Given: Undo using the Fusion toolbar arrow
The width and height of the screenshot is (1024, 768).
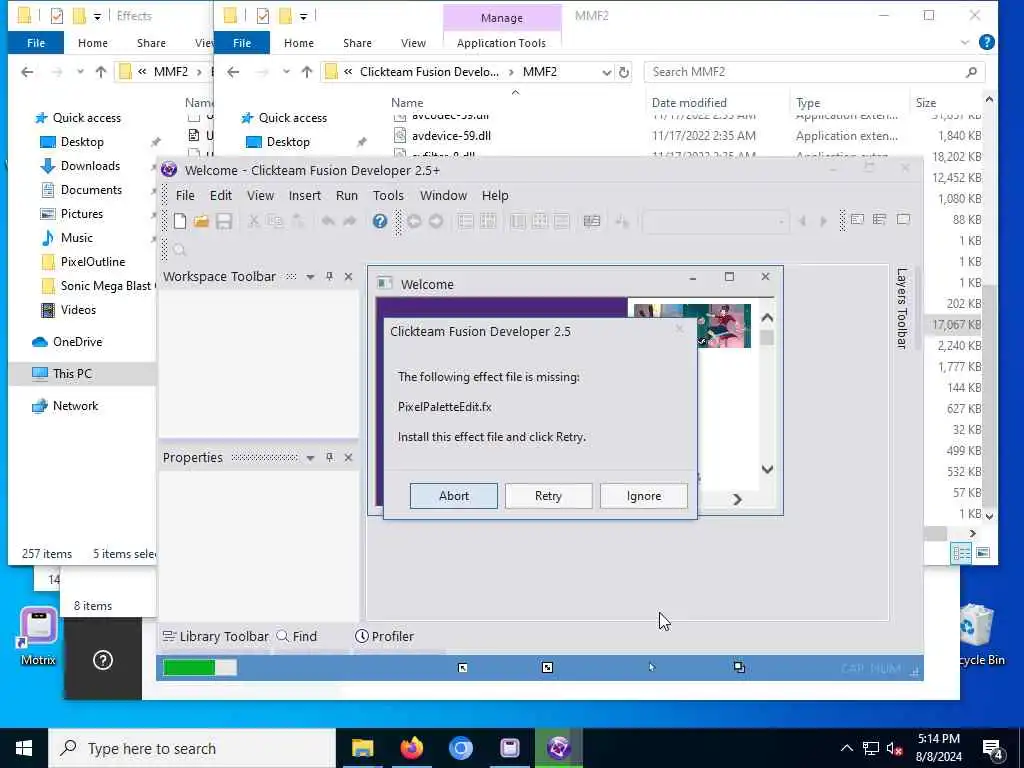Looking at the screenshot, I should [x=328, y=221].
